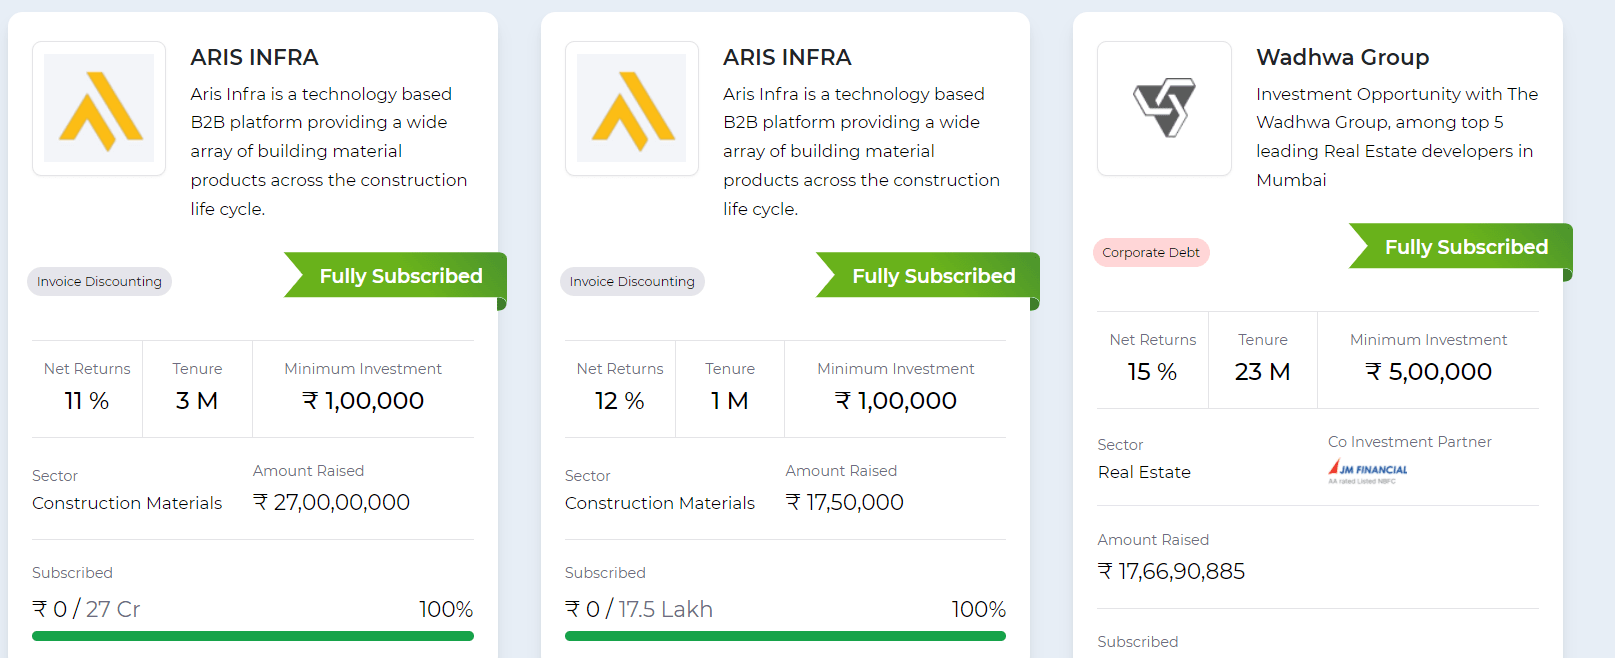Click the Amount Raised label above ₹ 27,00,00,000
Screen dimensions: 1615x658
(309, 471)
